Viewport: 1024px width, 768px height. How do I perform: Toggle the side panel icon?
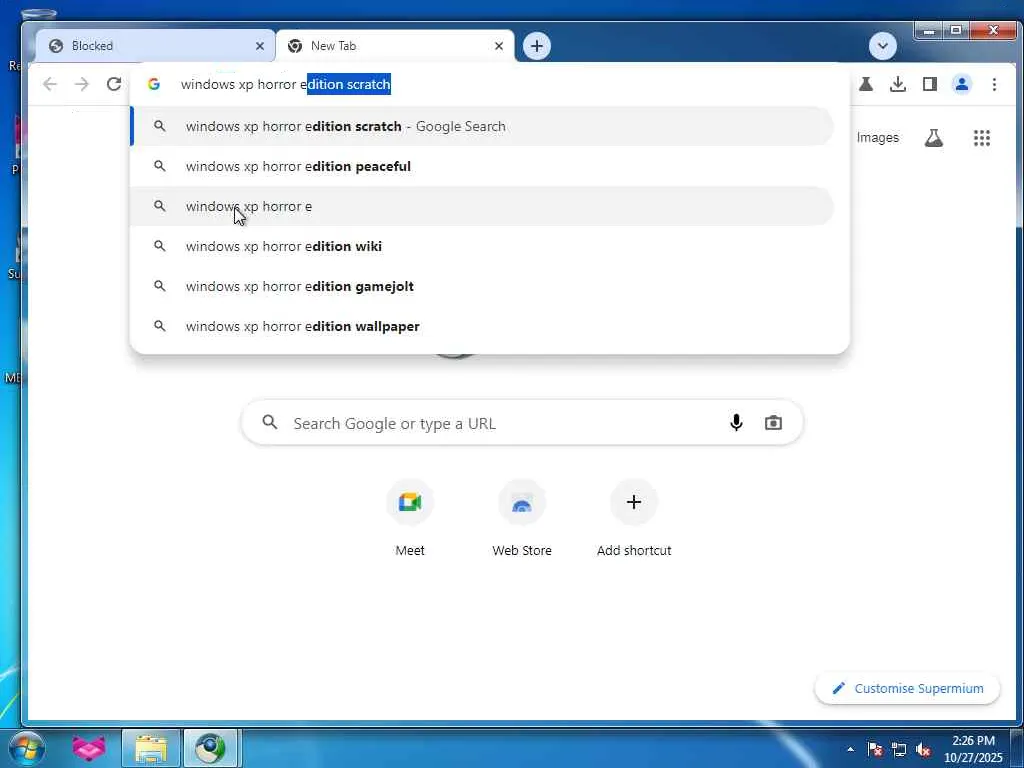tap(930, 84)
